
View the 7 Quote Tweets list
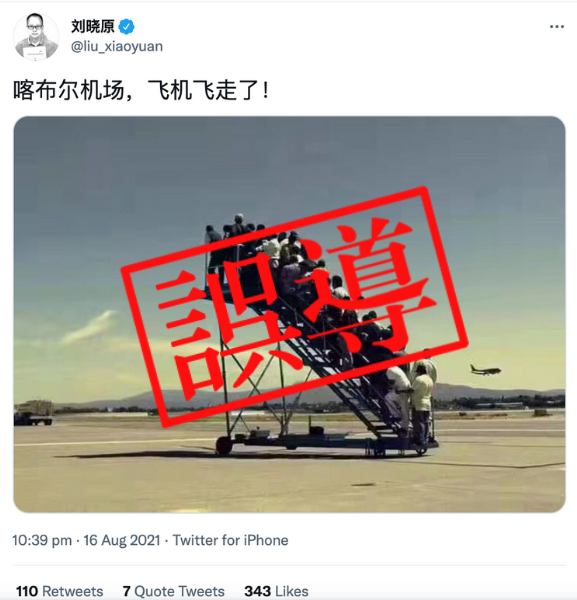(173, 591)
